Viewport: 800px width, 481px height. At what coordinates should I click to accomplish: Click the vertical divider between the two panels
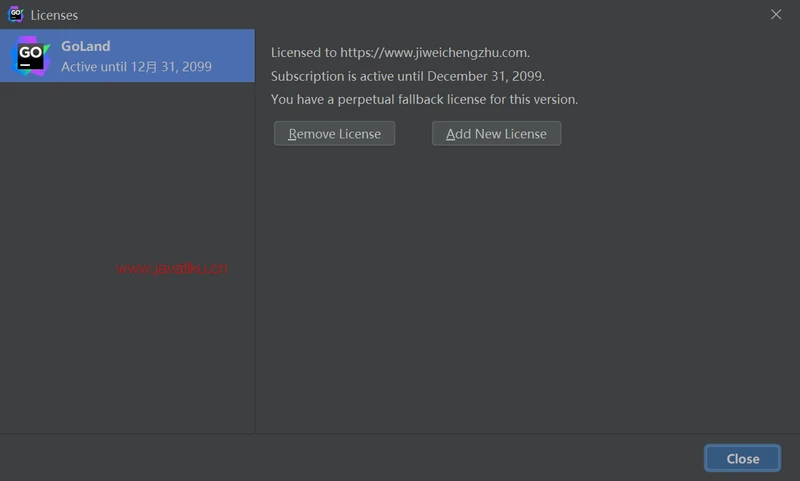point(255,250)
